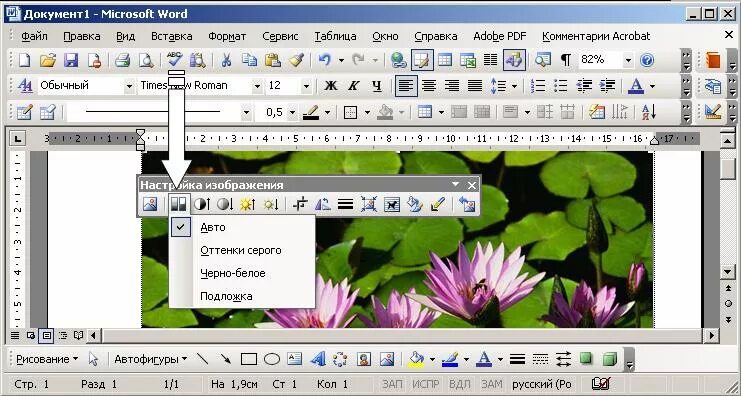Expand the line style dropdown arrow
Screen dimensions: 741x396
[246, 112]
